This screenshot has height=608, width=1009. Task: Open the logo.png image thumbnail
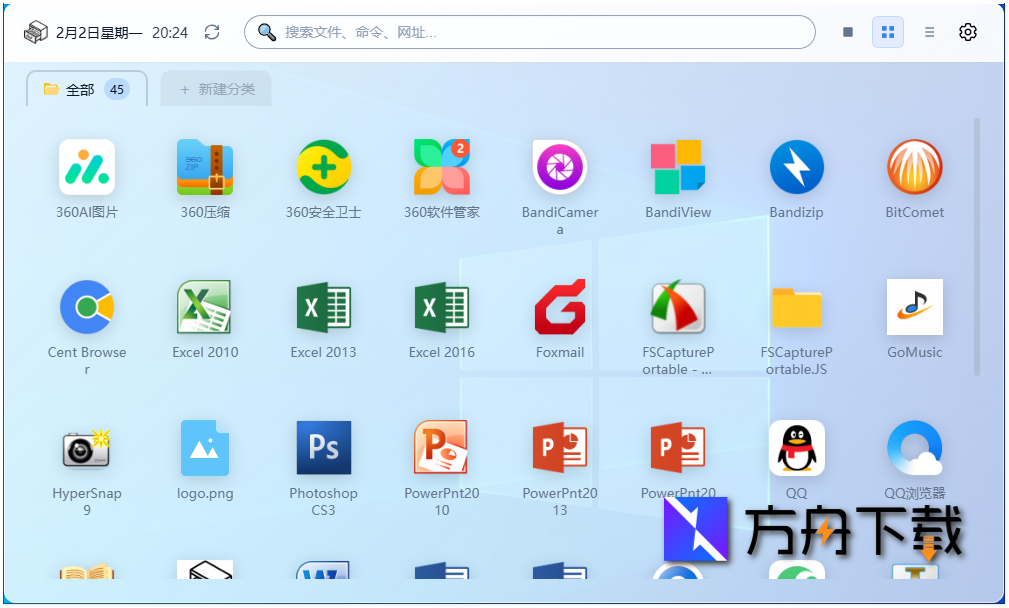(204, 448)
